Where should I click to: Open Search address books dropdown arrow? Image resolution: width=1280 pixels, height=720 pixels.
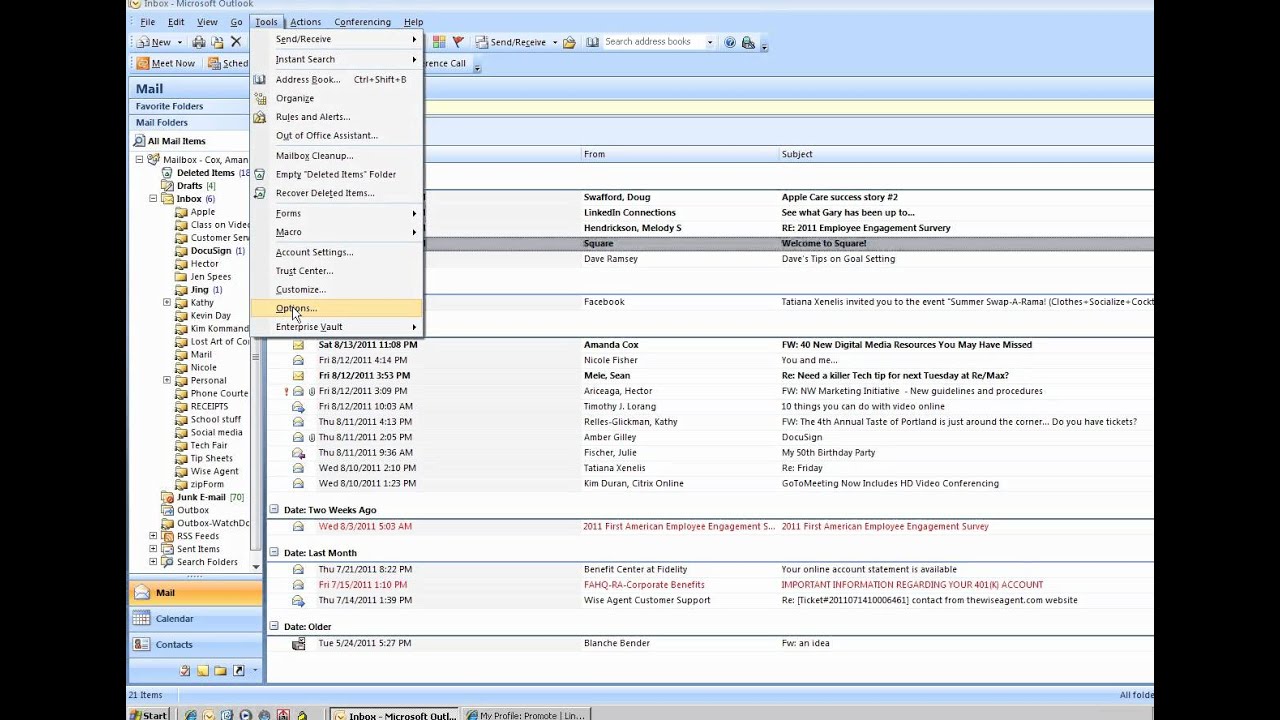pos(710,42)
